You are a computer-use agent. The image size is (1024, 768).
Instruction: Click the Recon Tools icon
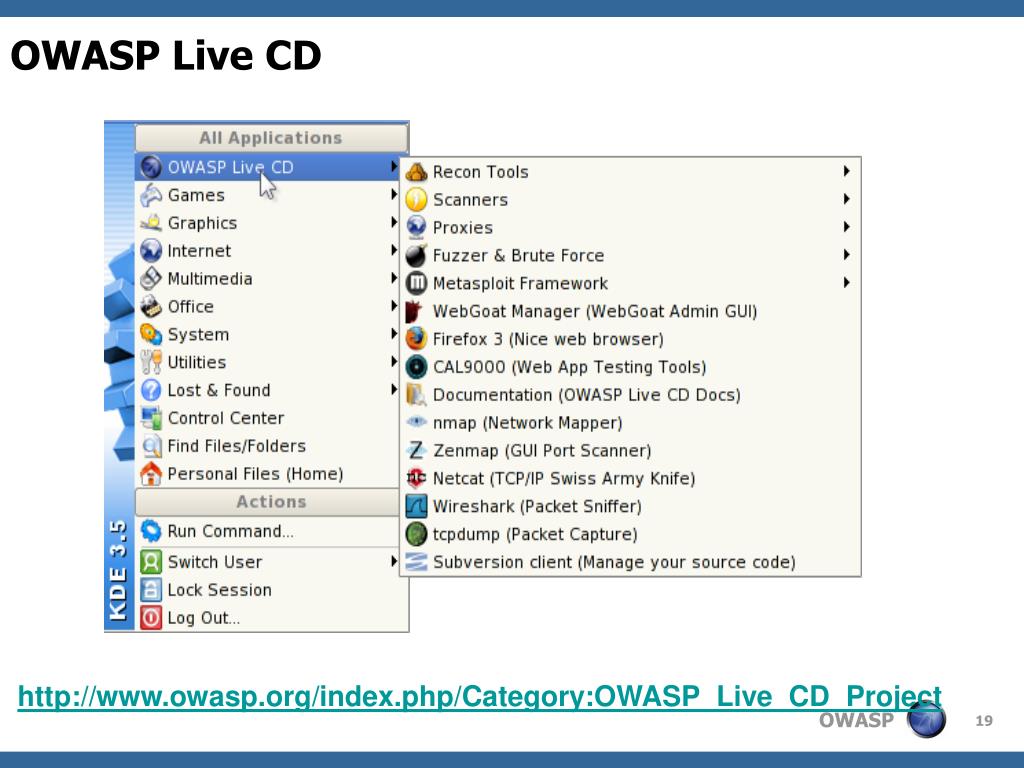tap(416, 172)
